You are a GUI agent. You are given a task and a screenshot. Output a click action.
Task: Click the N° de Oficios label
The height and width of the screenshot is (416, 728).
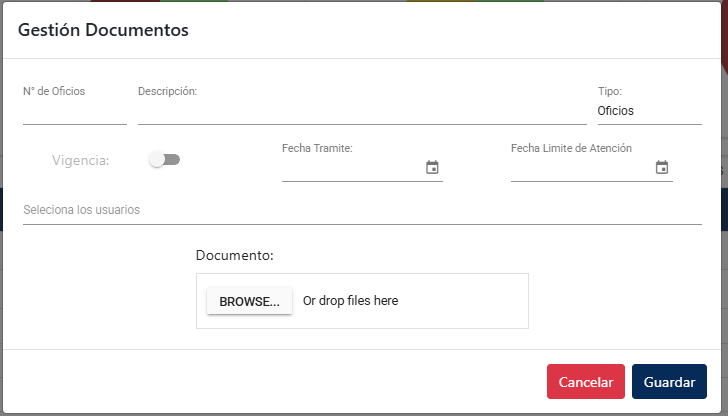point(54,91)
